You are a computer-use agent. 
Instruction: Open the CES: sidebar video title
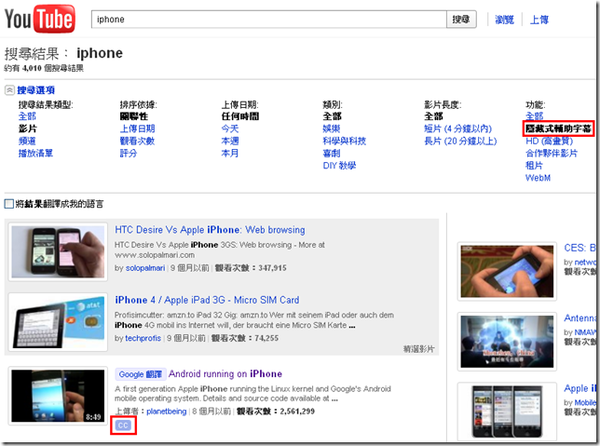(580, 248)
